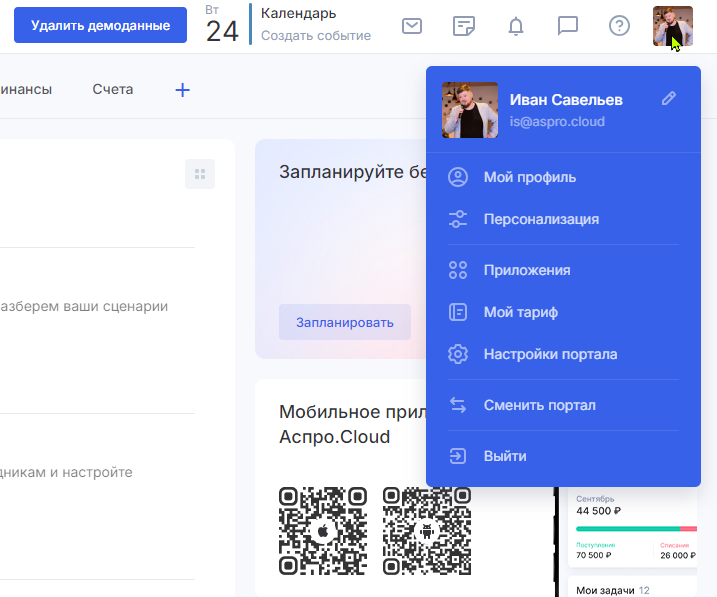
Task: Open the mail envelope icon in header
Action: click(412, 26)
